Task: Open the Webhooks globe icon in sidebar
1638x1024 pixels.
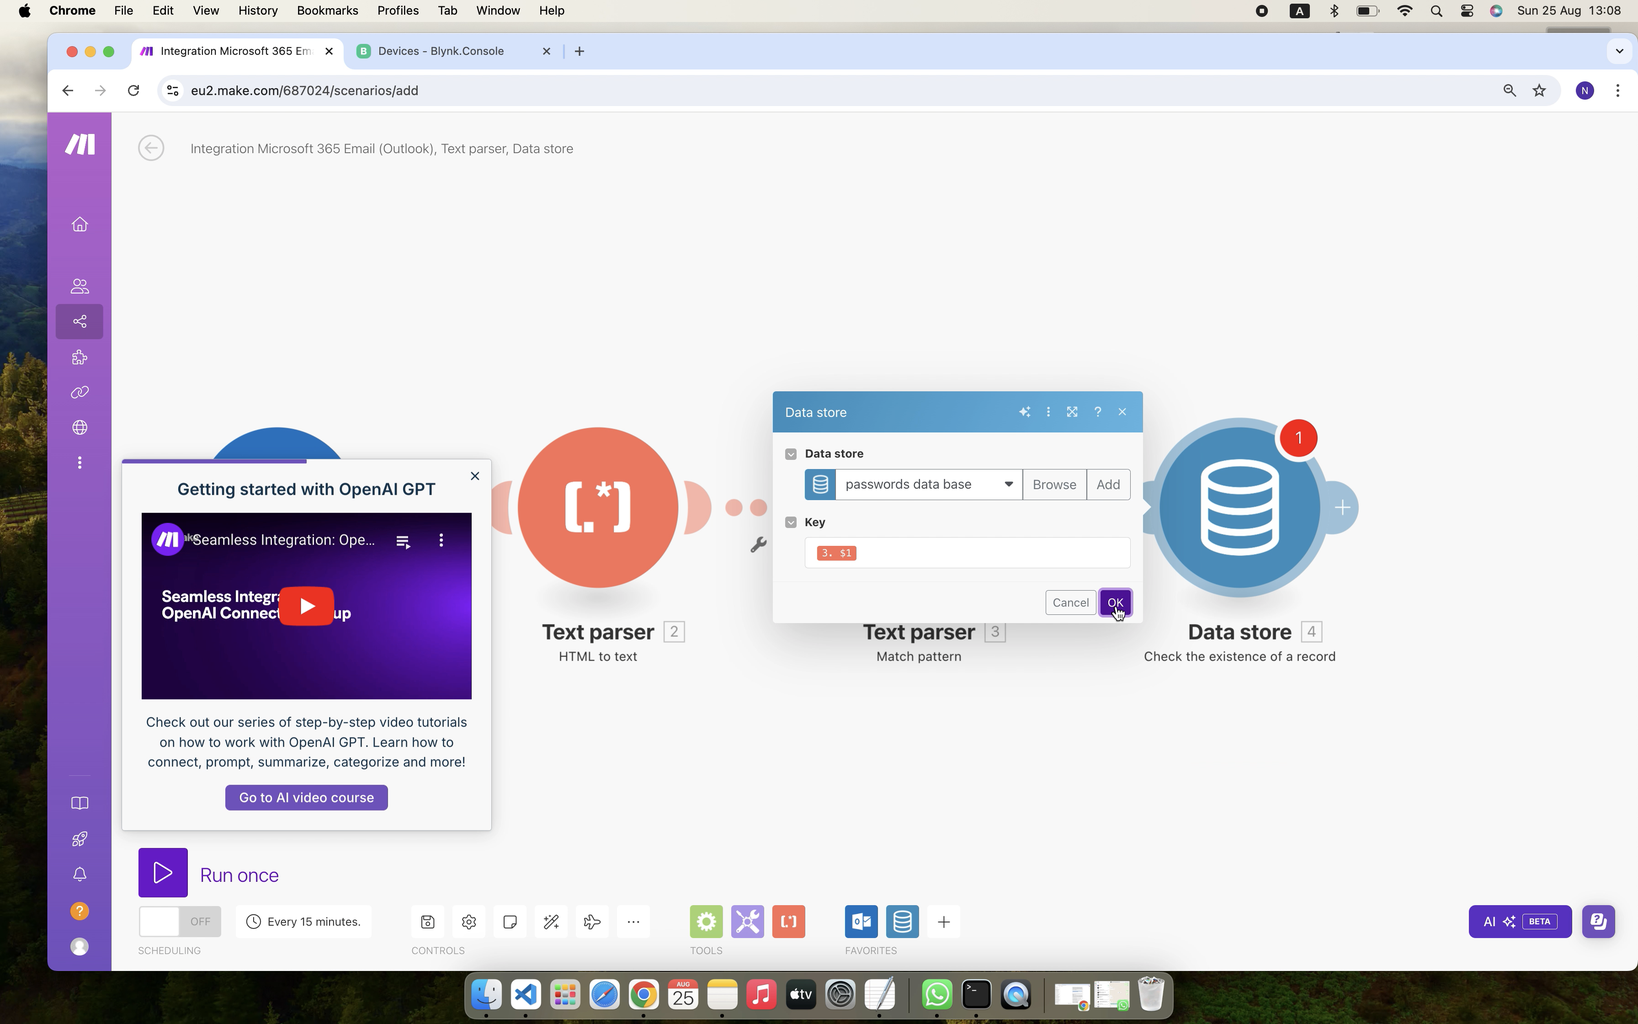Action: point(80,427)
